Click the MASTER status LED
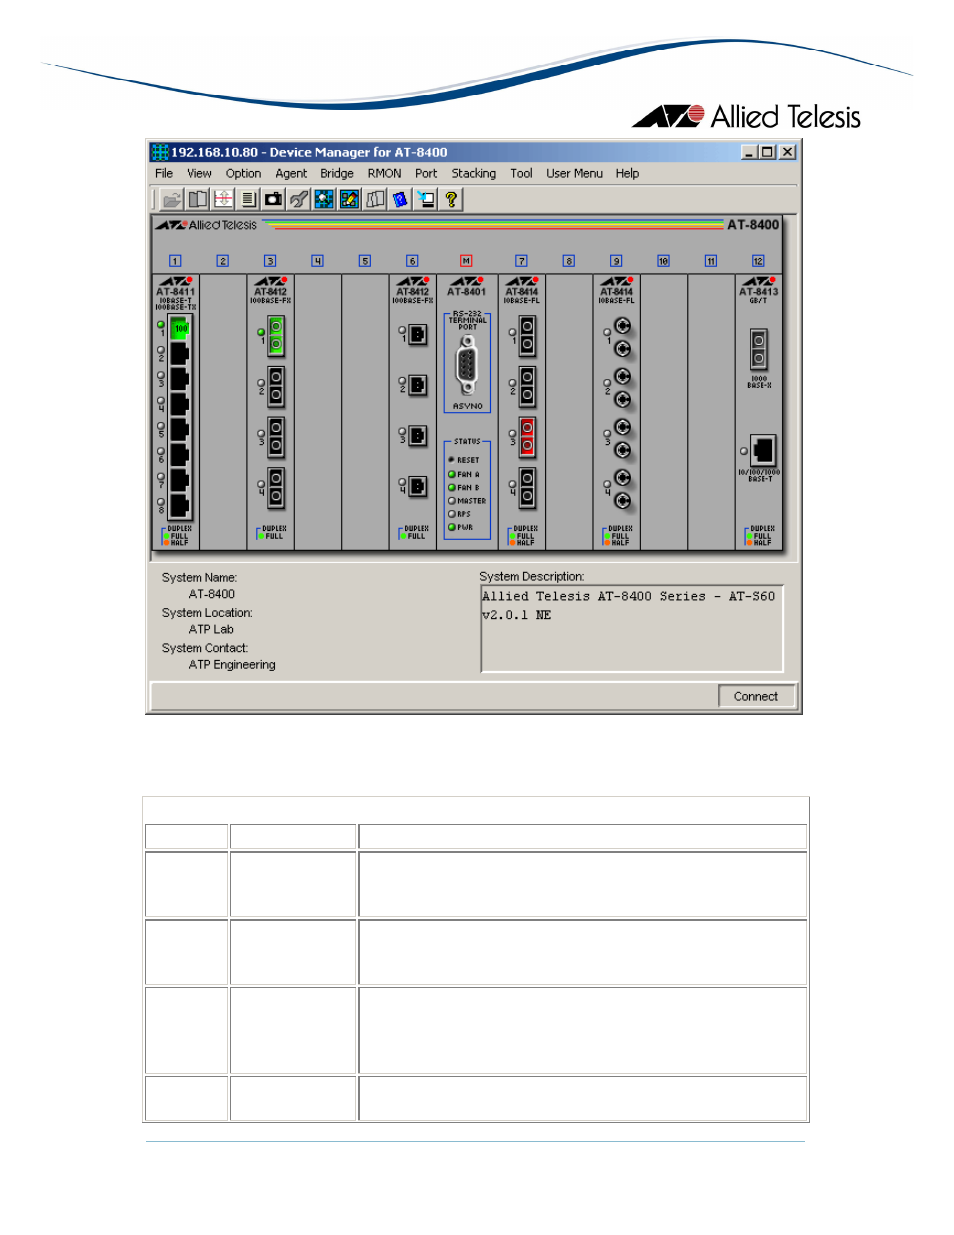954x1235 pixels. [x=452, y=500]
